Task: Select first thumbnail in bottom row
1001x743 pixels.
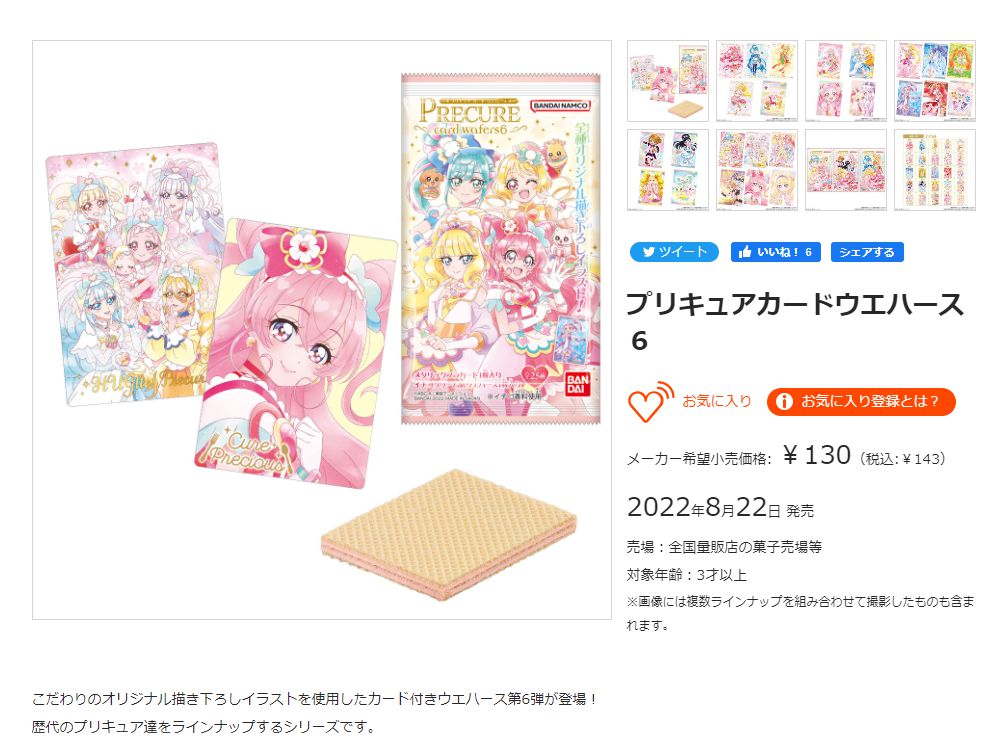Action: pyautogui.click(x=668, y=170)
